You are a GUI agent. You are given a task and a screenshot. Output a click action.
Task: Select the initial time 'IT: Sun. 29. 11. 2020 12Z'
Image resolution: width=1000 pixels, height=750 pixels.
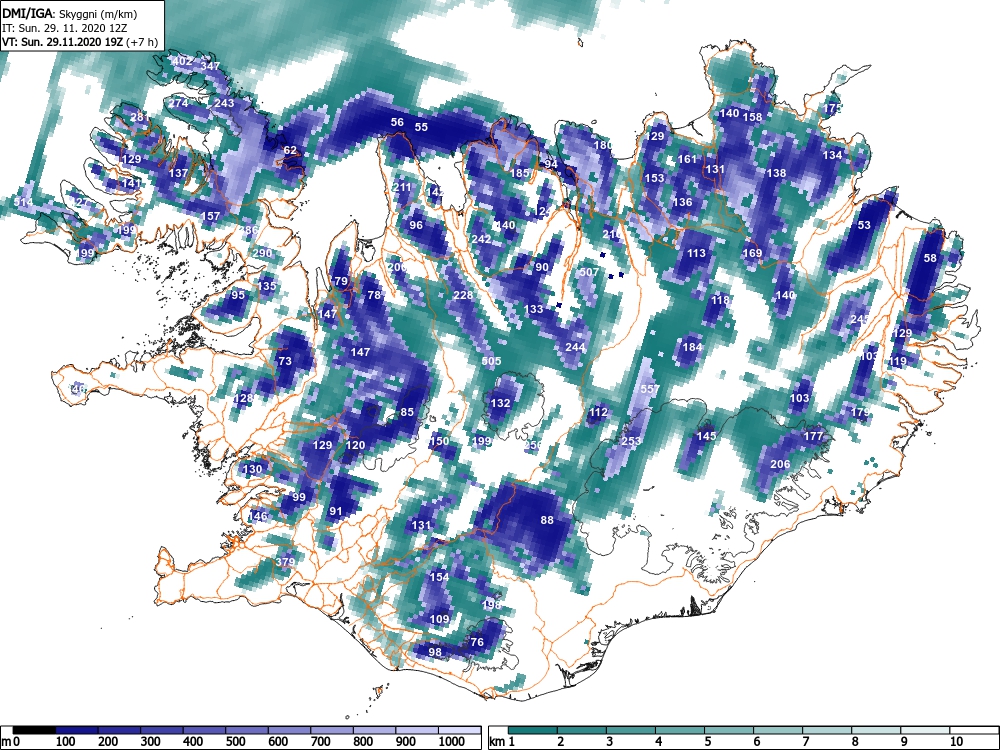click(x=64, y=28)
